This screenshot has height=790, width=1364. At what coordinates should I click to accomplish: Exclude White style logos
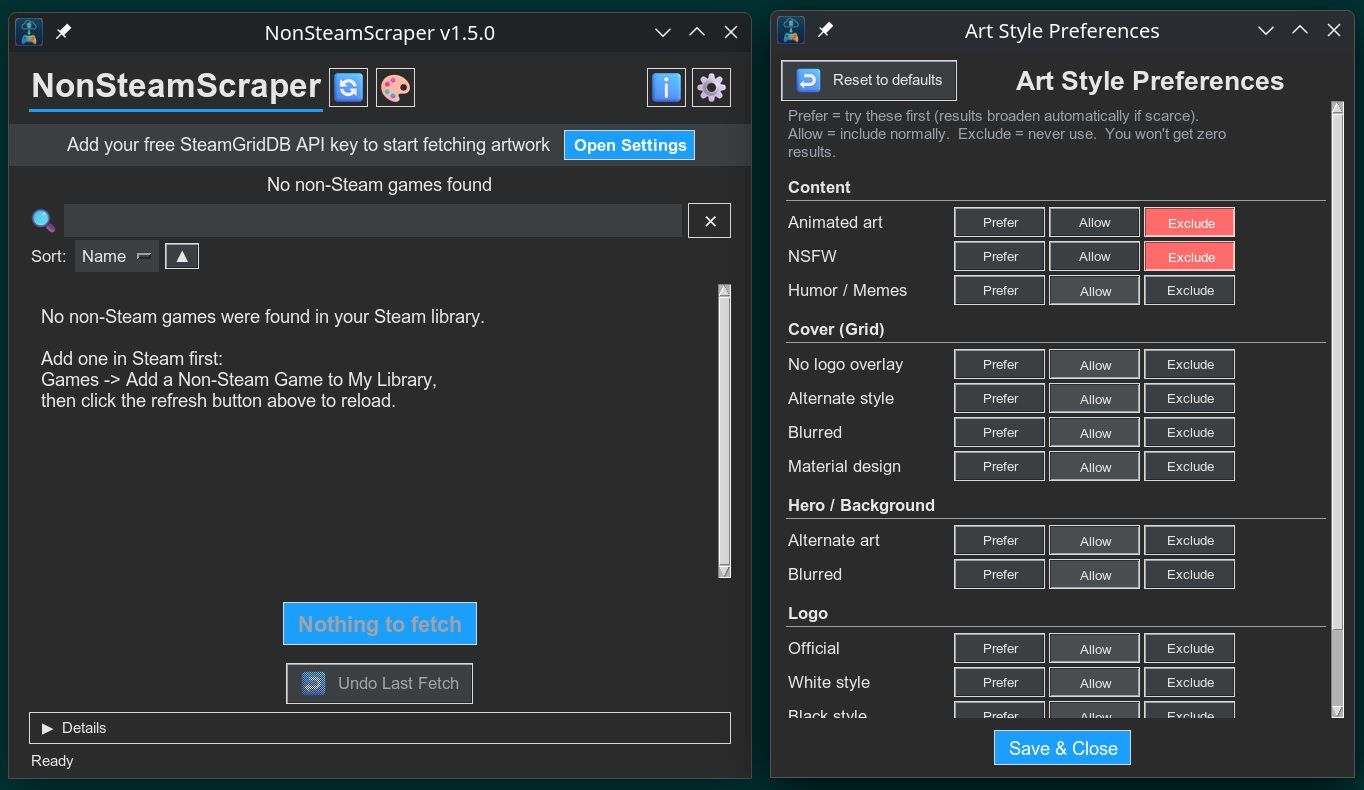pyautogui.click(x=1190, y=682)
